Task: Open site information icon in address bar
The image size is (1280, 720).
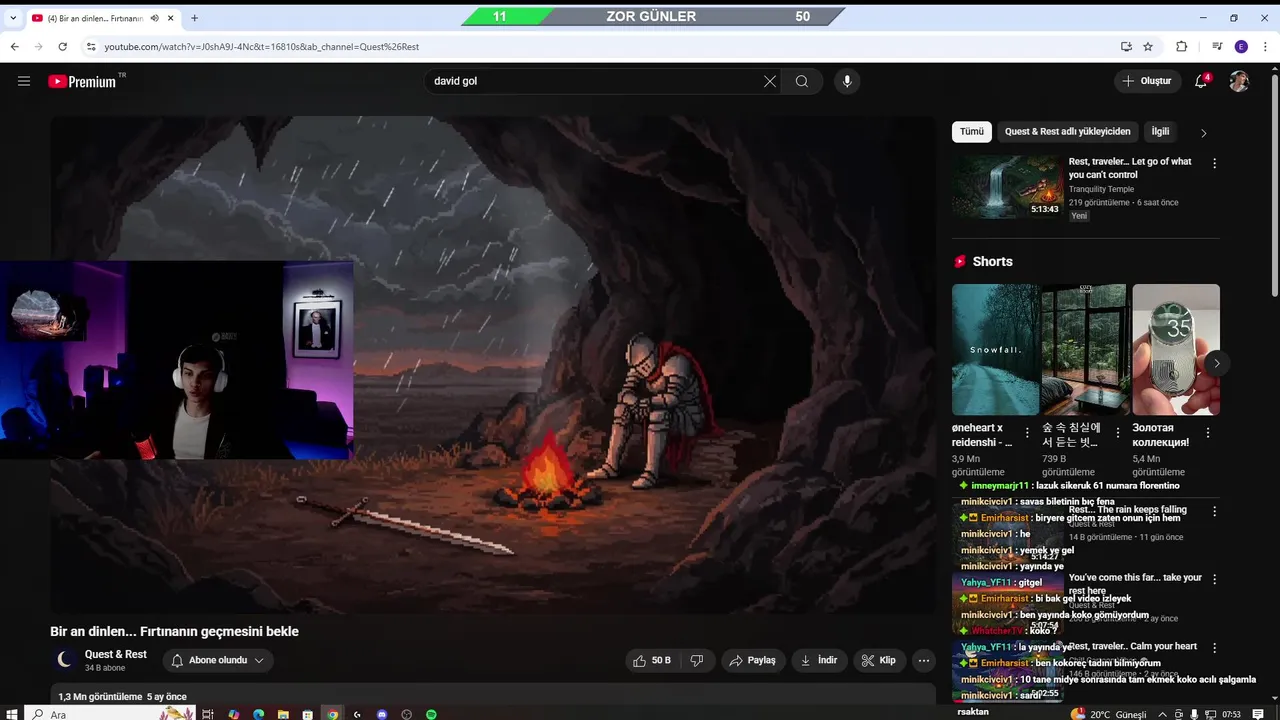Action: (x=91, y=46)
